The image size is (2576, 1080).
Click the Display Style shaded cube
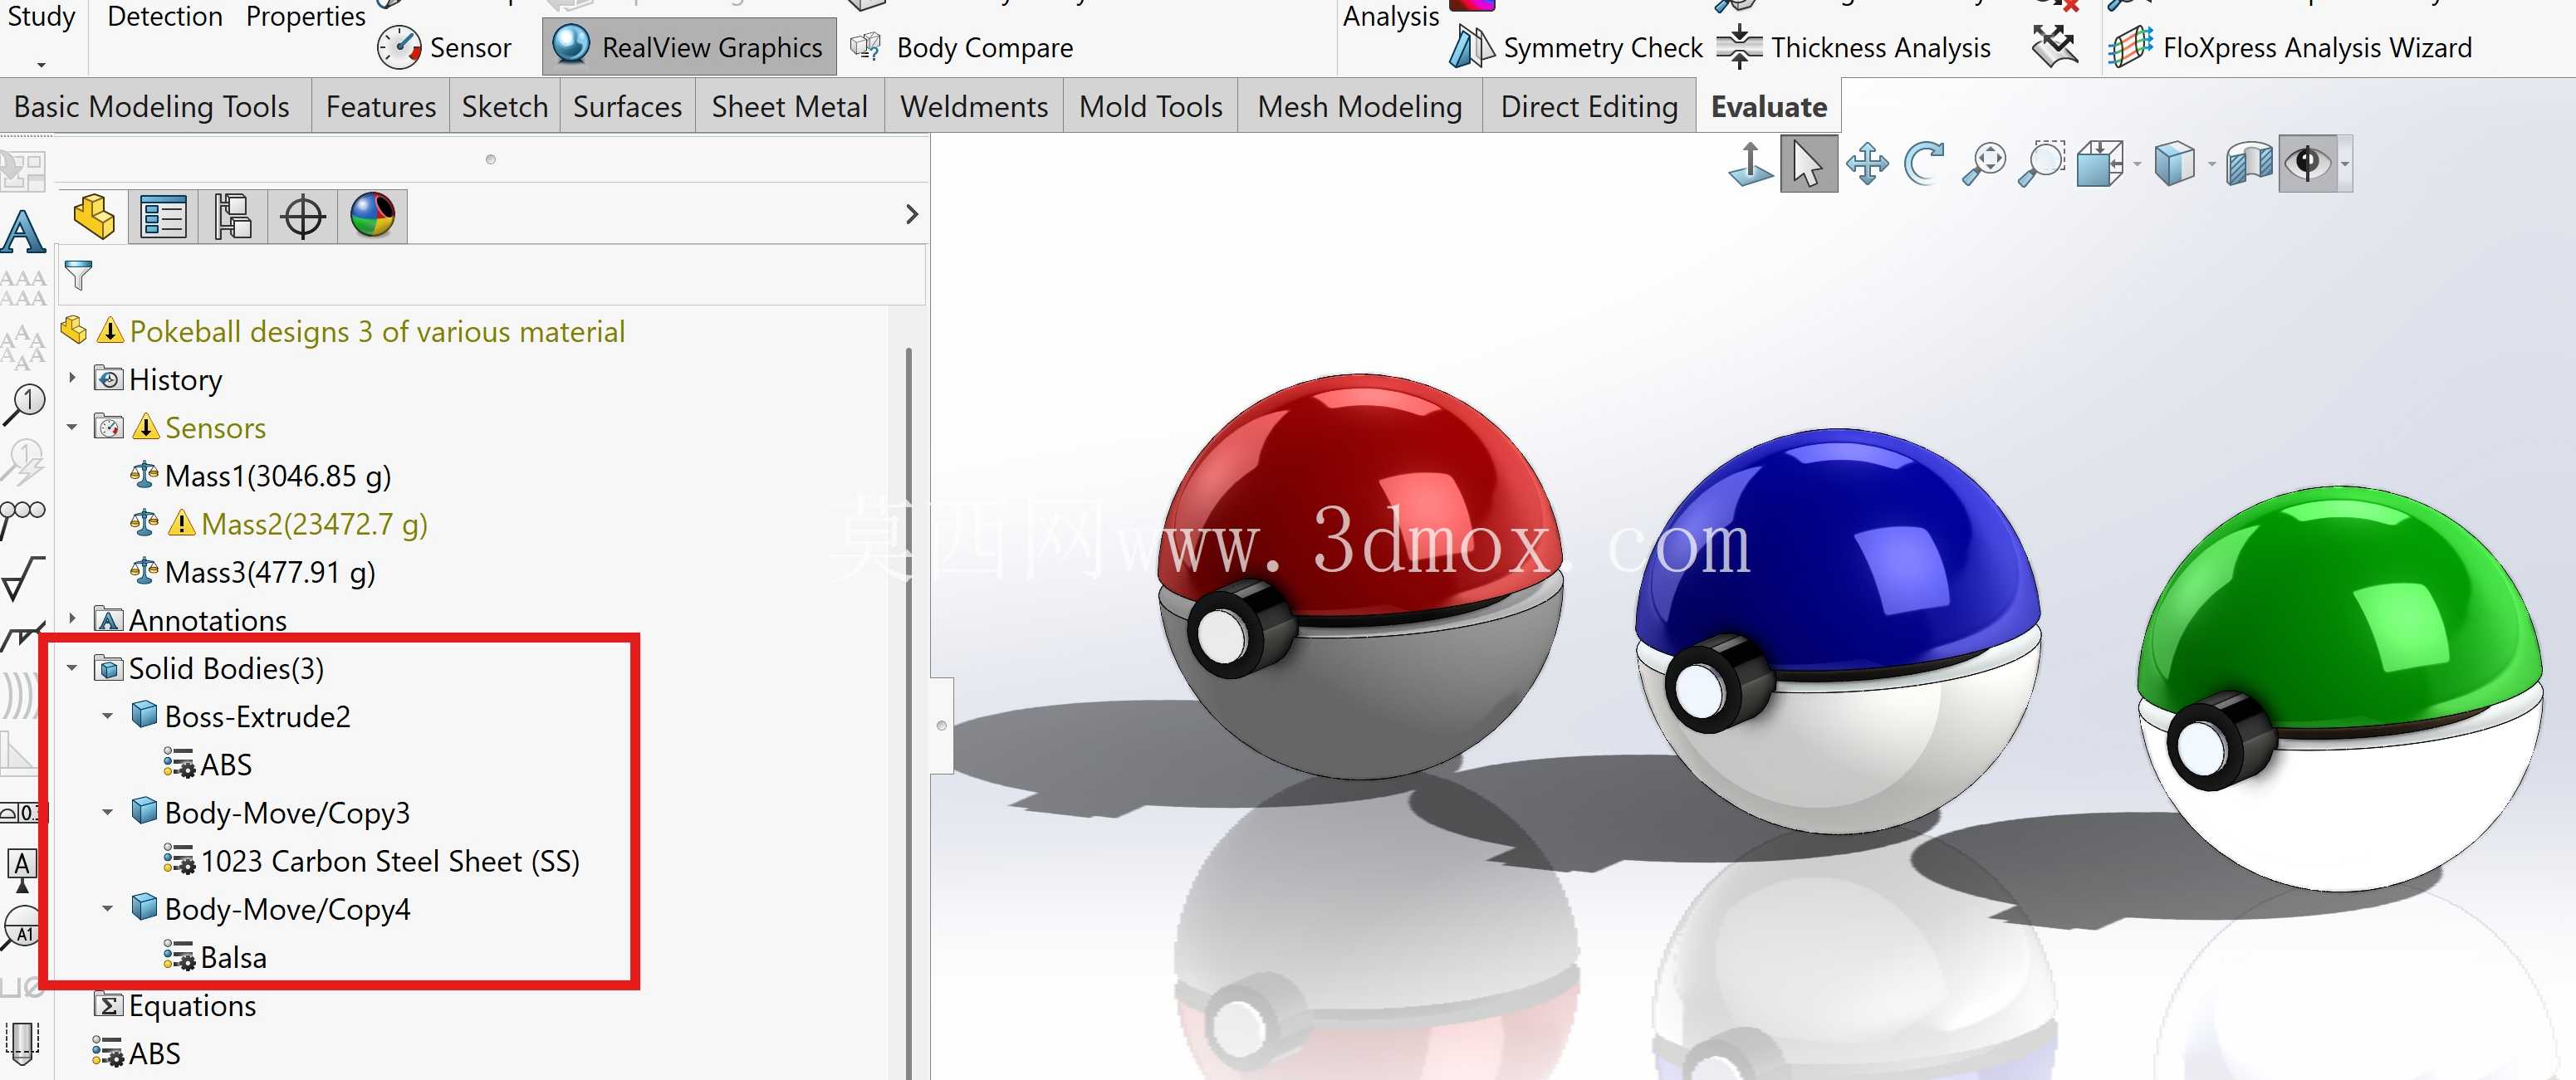click(2175, 163)
